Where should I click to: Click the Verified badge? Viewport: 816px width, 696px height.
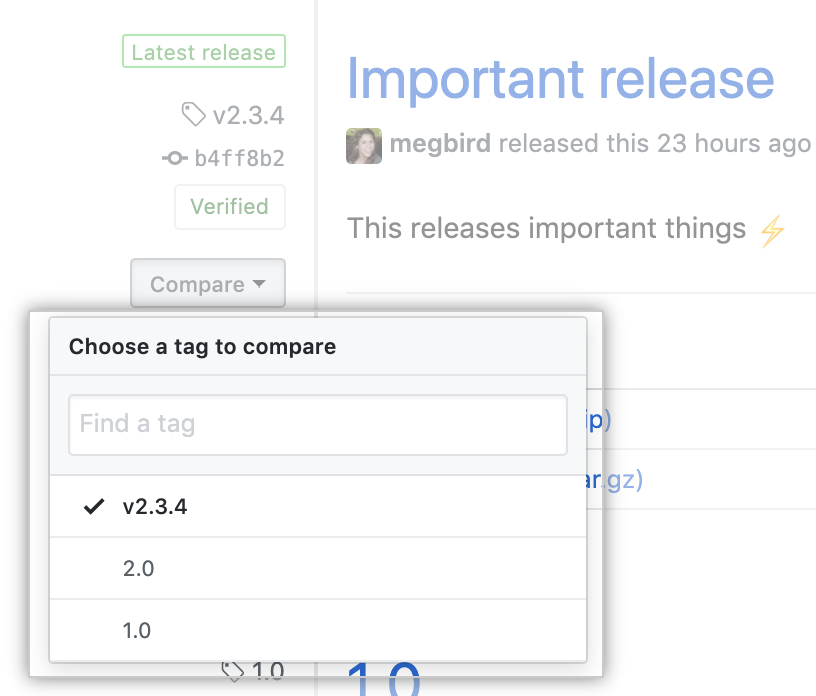(x=230, y=207)
